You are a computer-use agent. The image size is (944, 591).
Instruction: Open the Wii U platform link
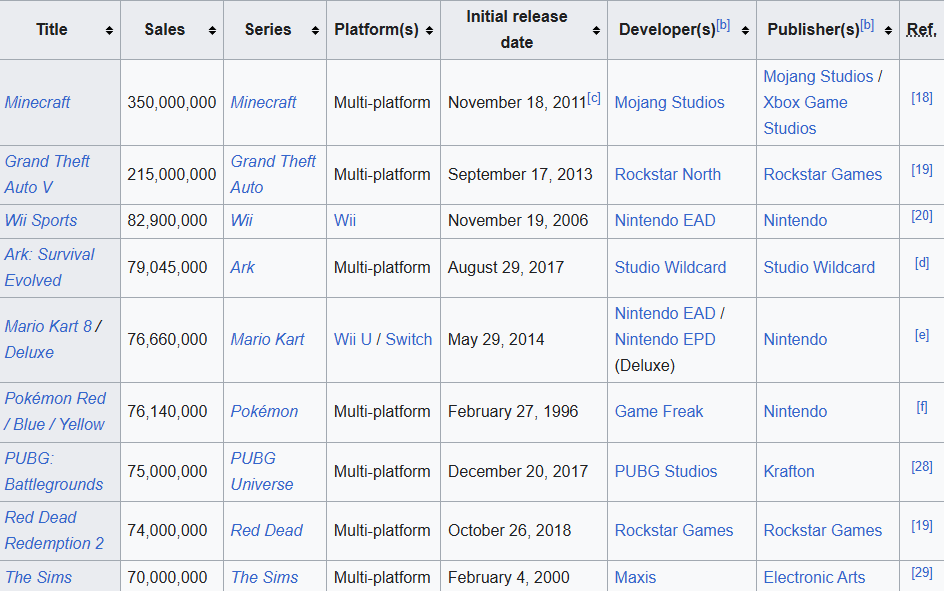click(x=353, y=339)
